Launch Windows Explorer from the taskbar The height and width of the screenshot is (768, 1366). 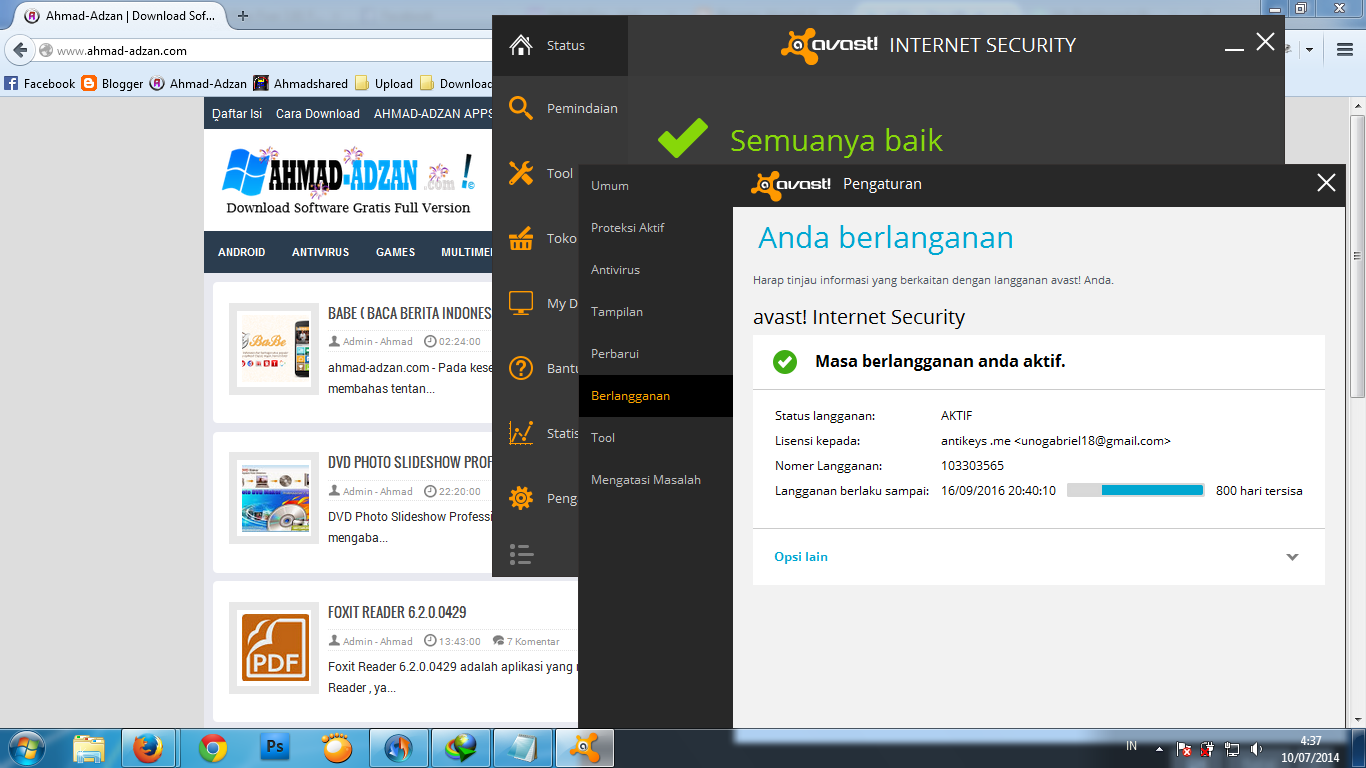88,748
